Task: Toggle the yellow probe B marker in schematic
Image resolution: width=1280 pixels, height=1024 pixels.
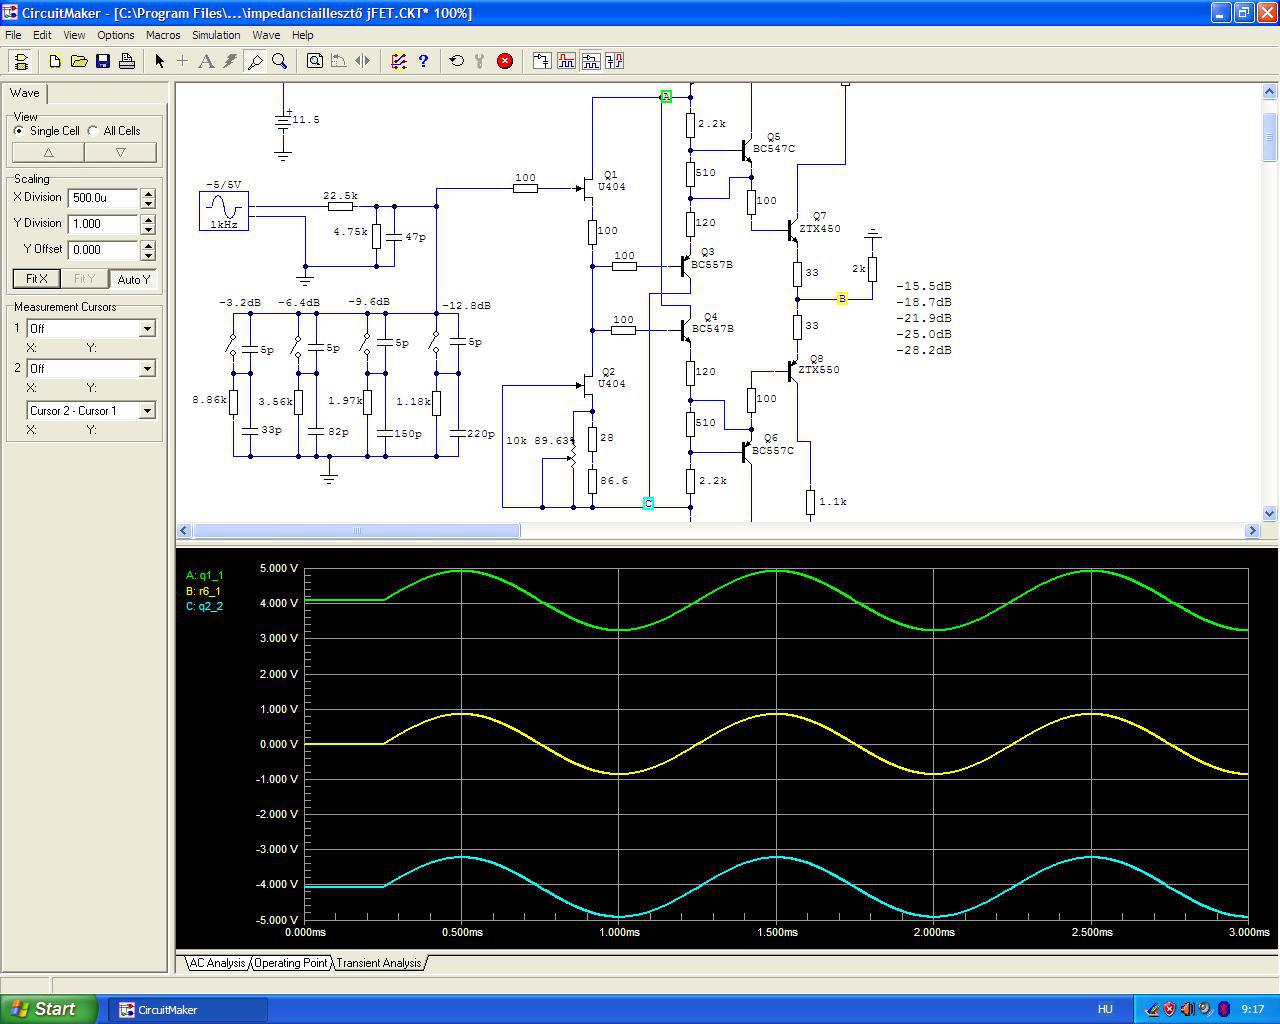Action: (842, 299)
